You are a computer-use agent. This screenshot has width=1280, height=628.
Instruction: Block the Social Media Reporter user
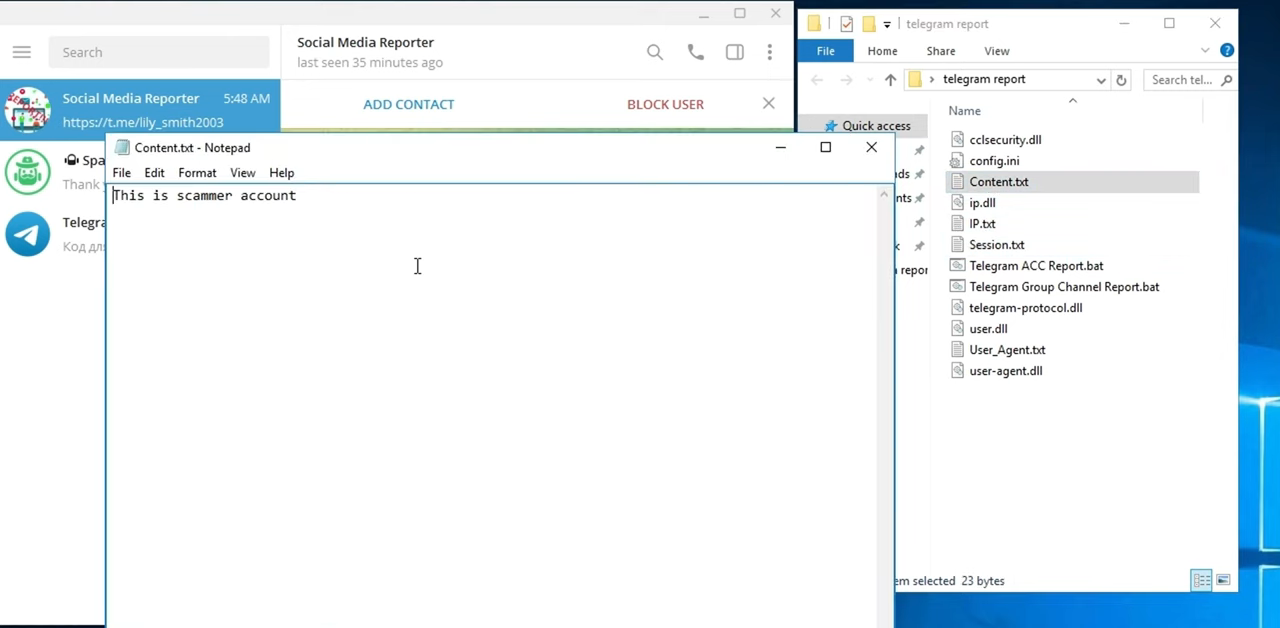[665, 104]
